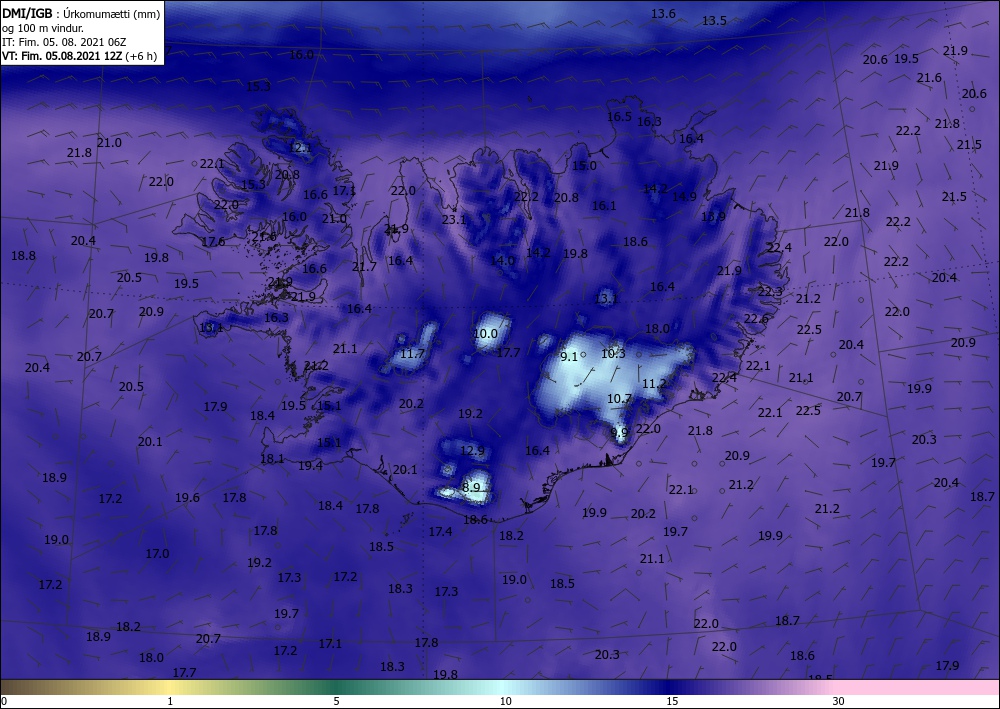Click the 11.7 value on the map
Screen dimensions: 1000x709
[413, 354]
